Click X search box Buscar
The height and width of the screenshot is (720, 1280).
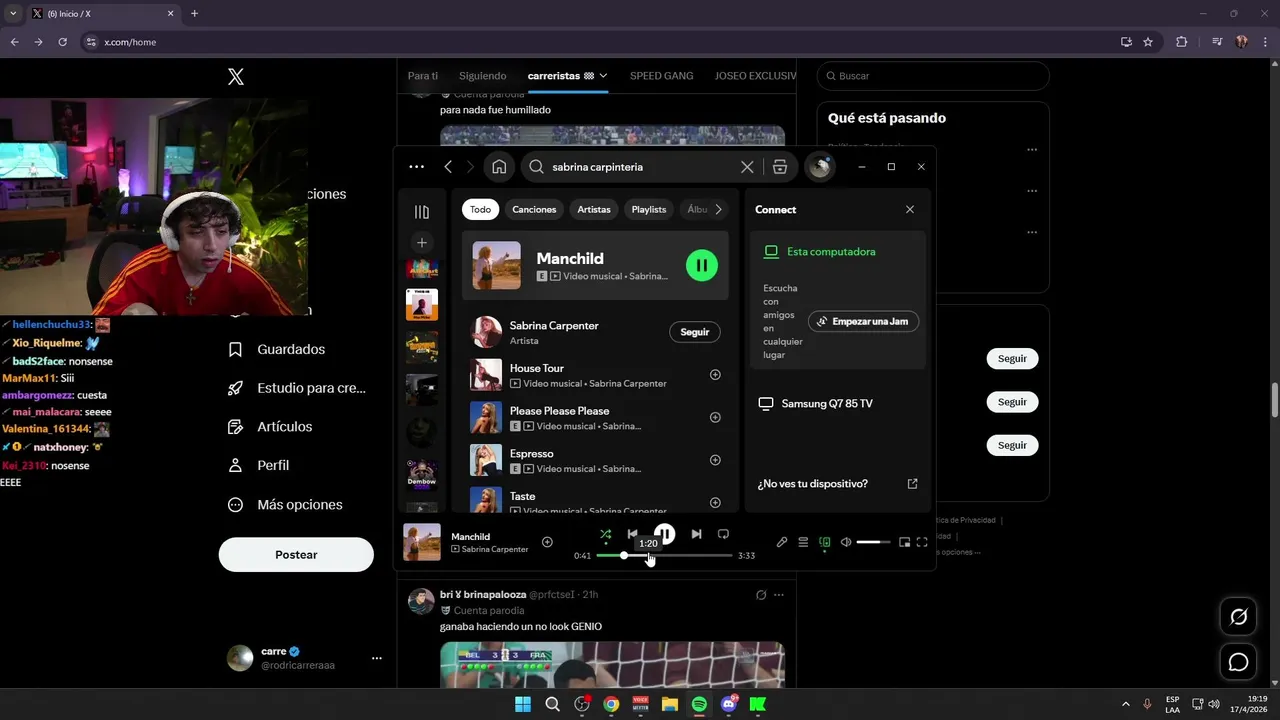coord(933,76)
